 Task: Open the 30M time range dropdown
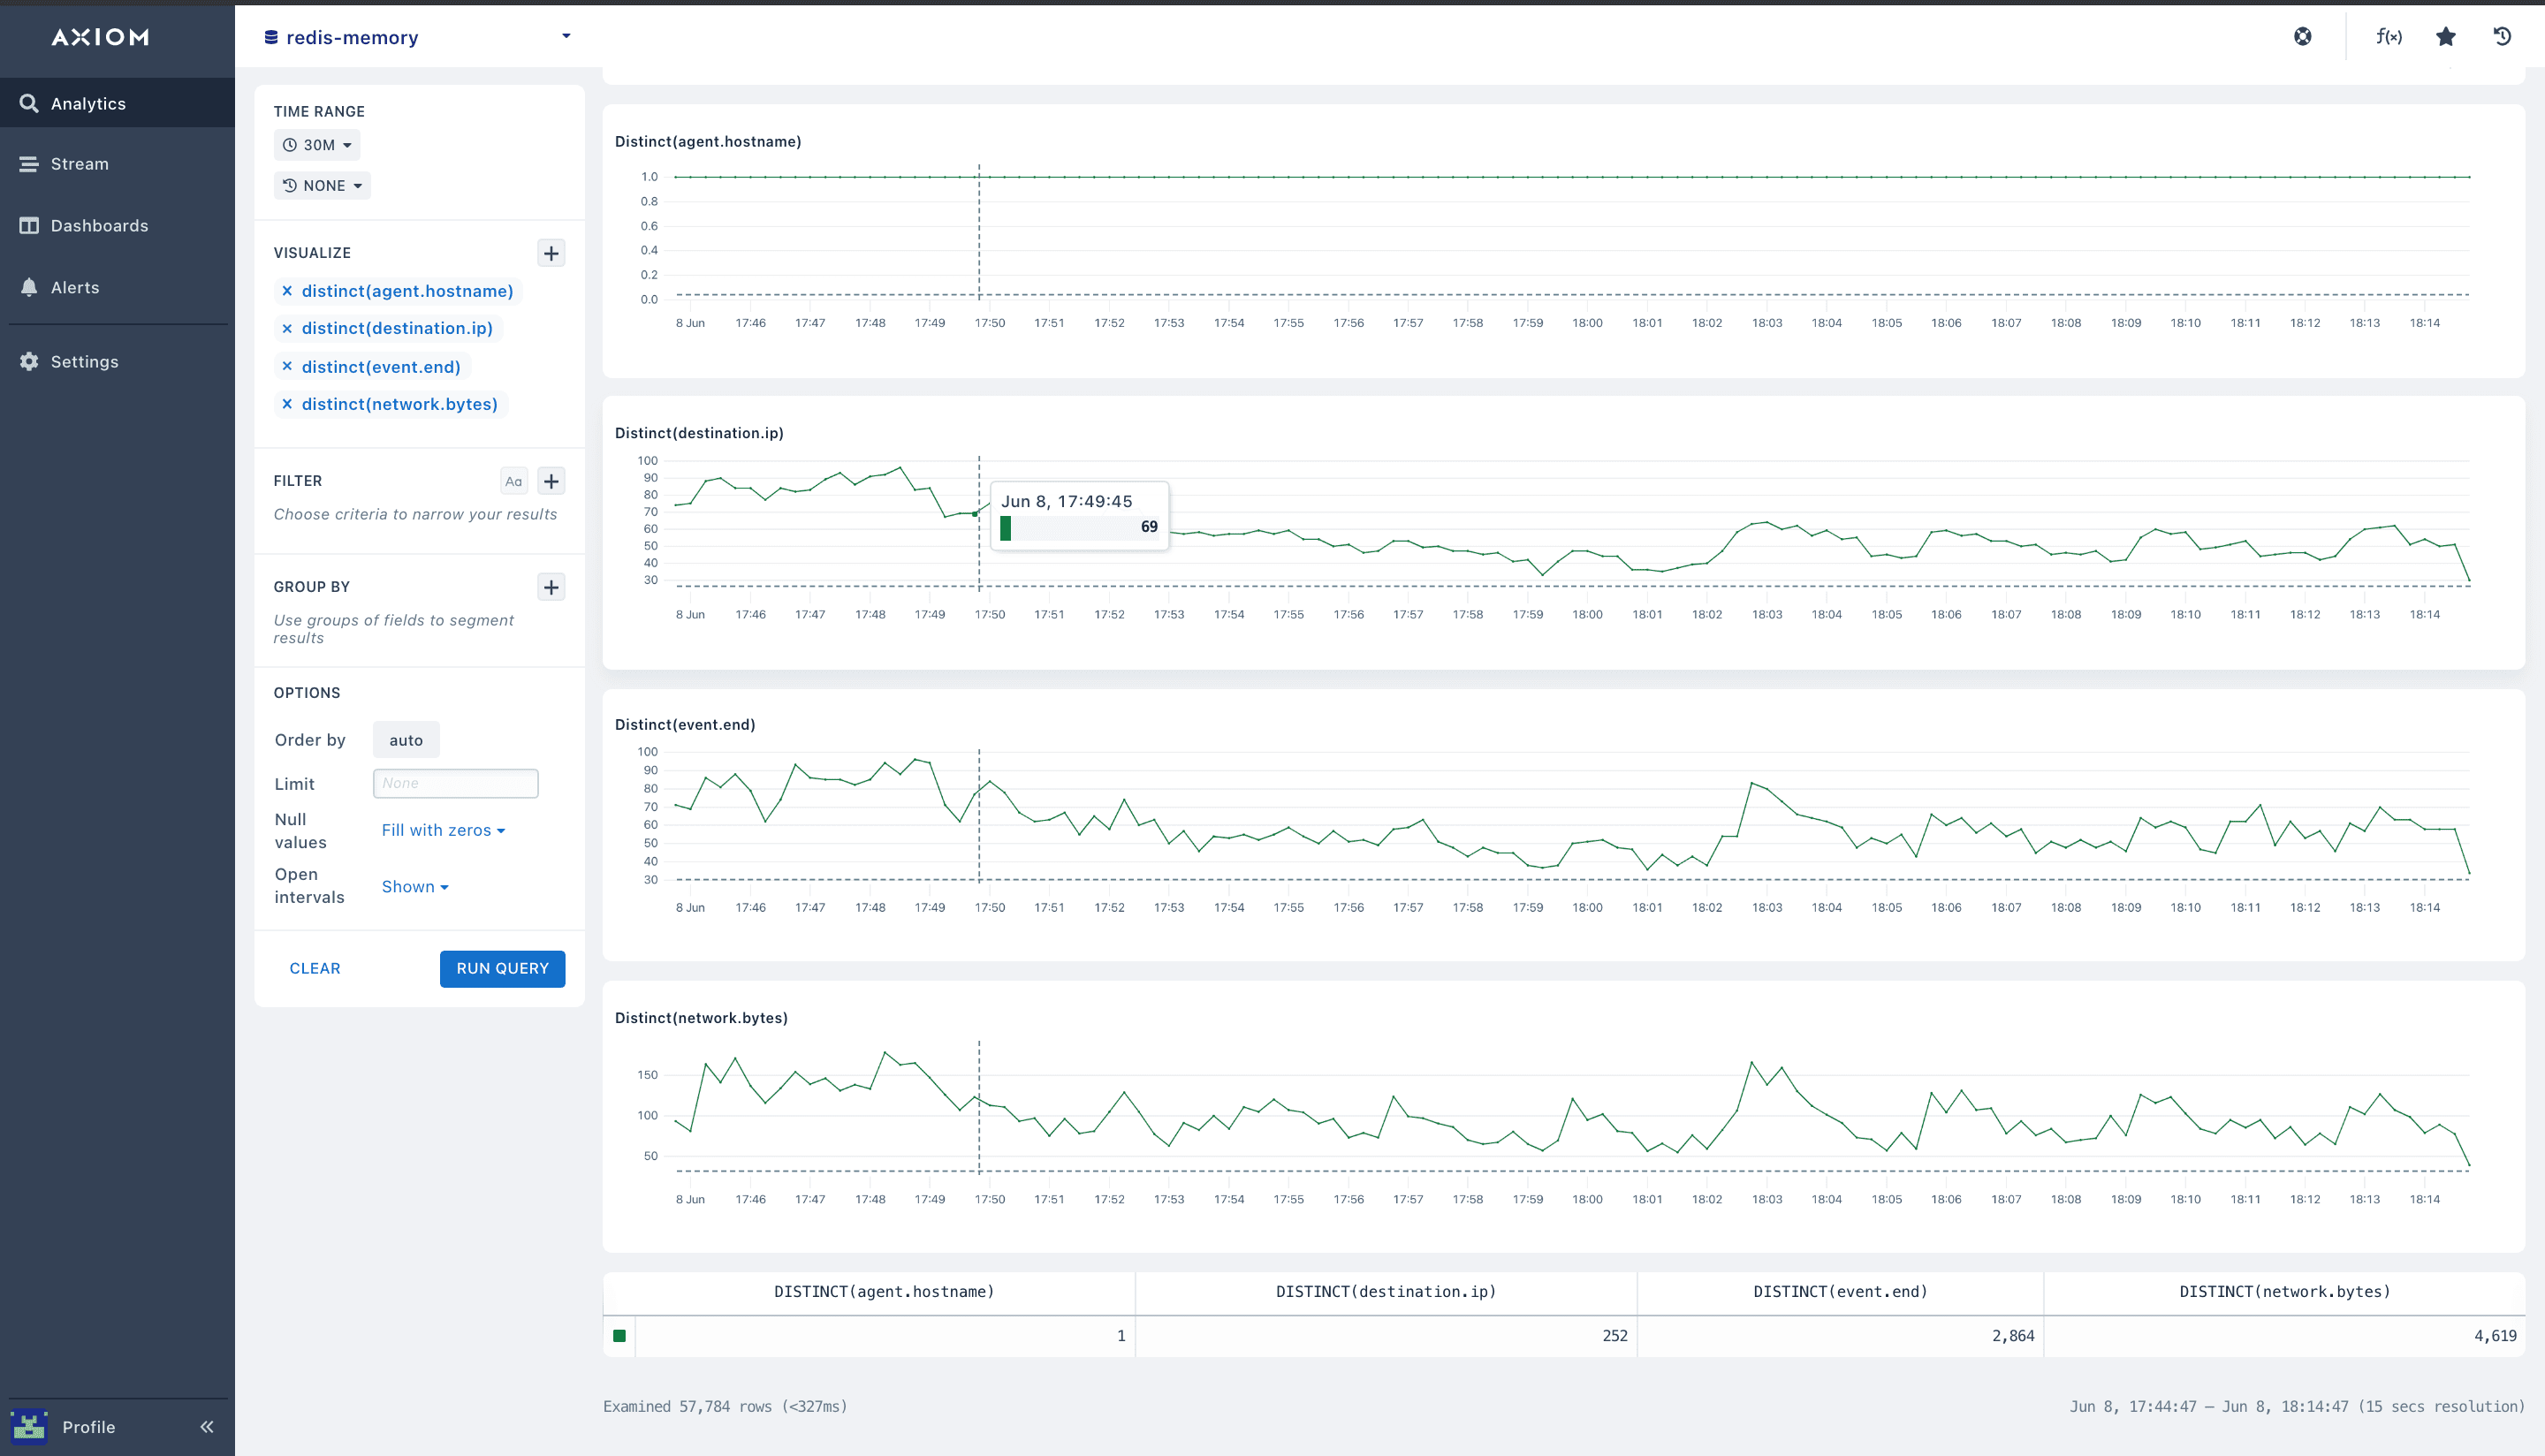tap(317, 145)
